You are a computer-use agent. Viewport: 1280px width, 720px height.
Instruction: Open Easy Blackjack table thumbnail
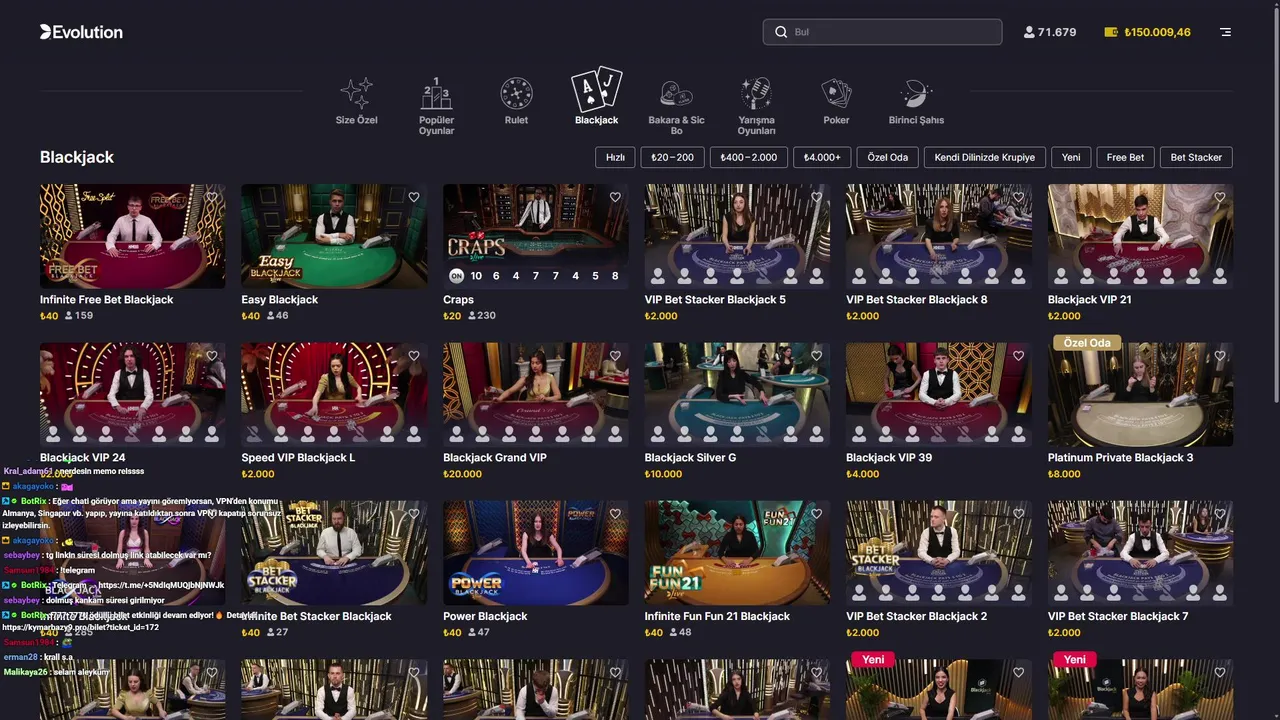click(x=334, y=236)
